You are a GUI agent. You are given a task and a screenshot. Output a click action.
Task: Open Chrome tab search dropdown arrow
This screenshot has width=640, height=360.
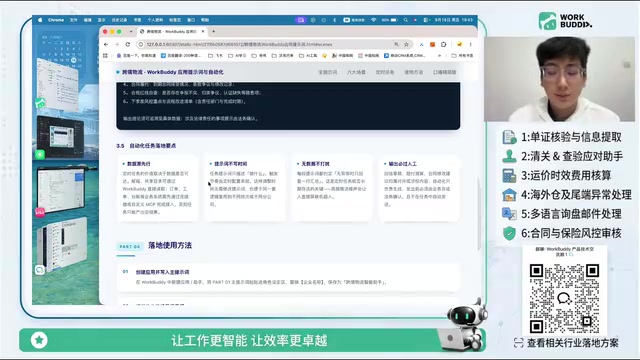[x=131, y=31]
